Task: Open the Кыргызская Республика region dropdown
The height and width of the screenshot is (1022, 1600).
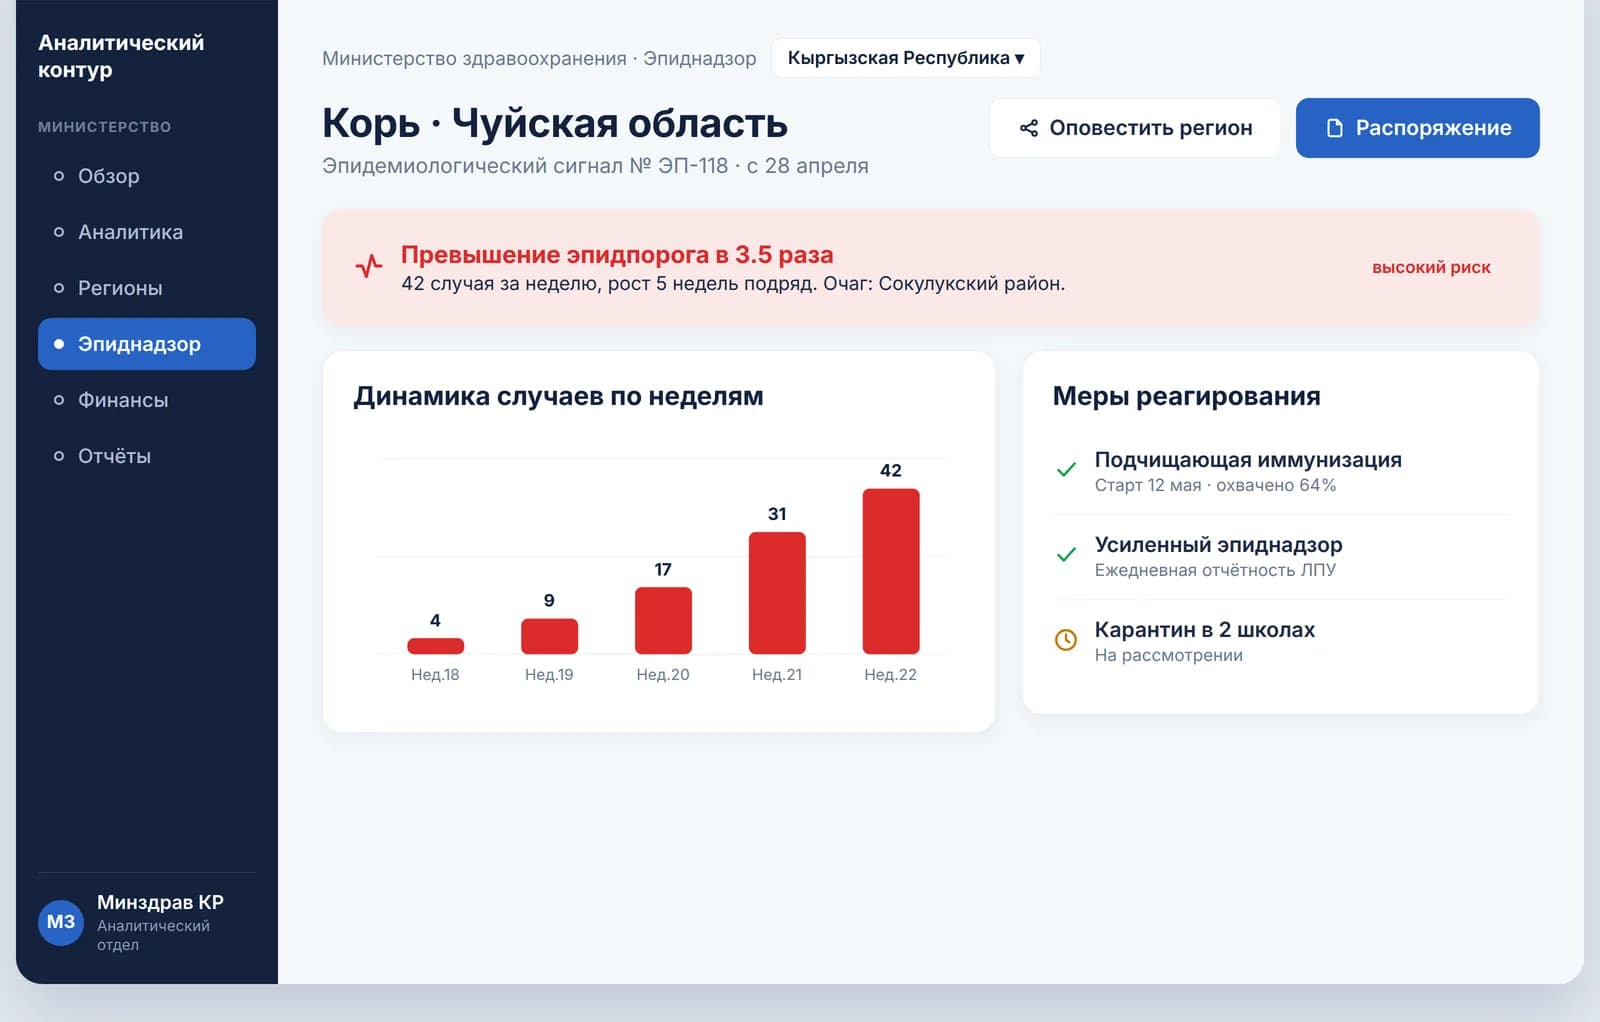Action: [x=906, y=58]
